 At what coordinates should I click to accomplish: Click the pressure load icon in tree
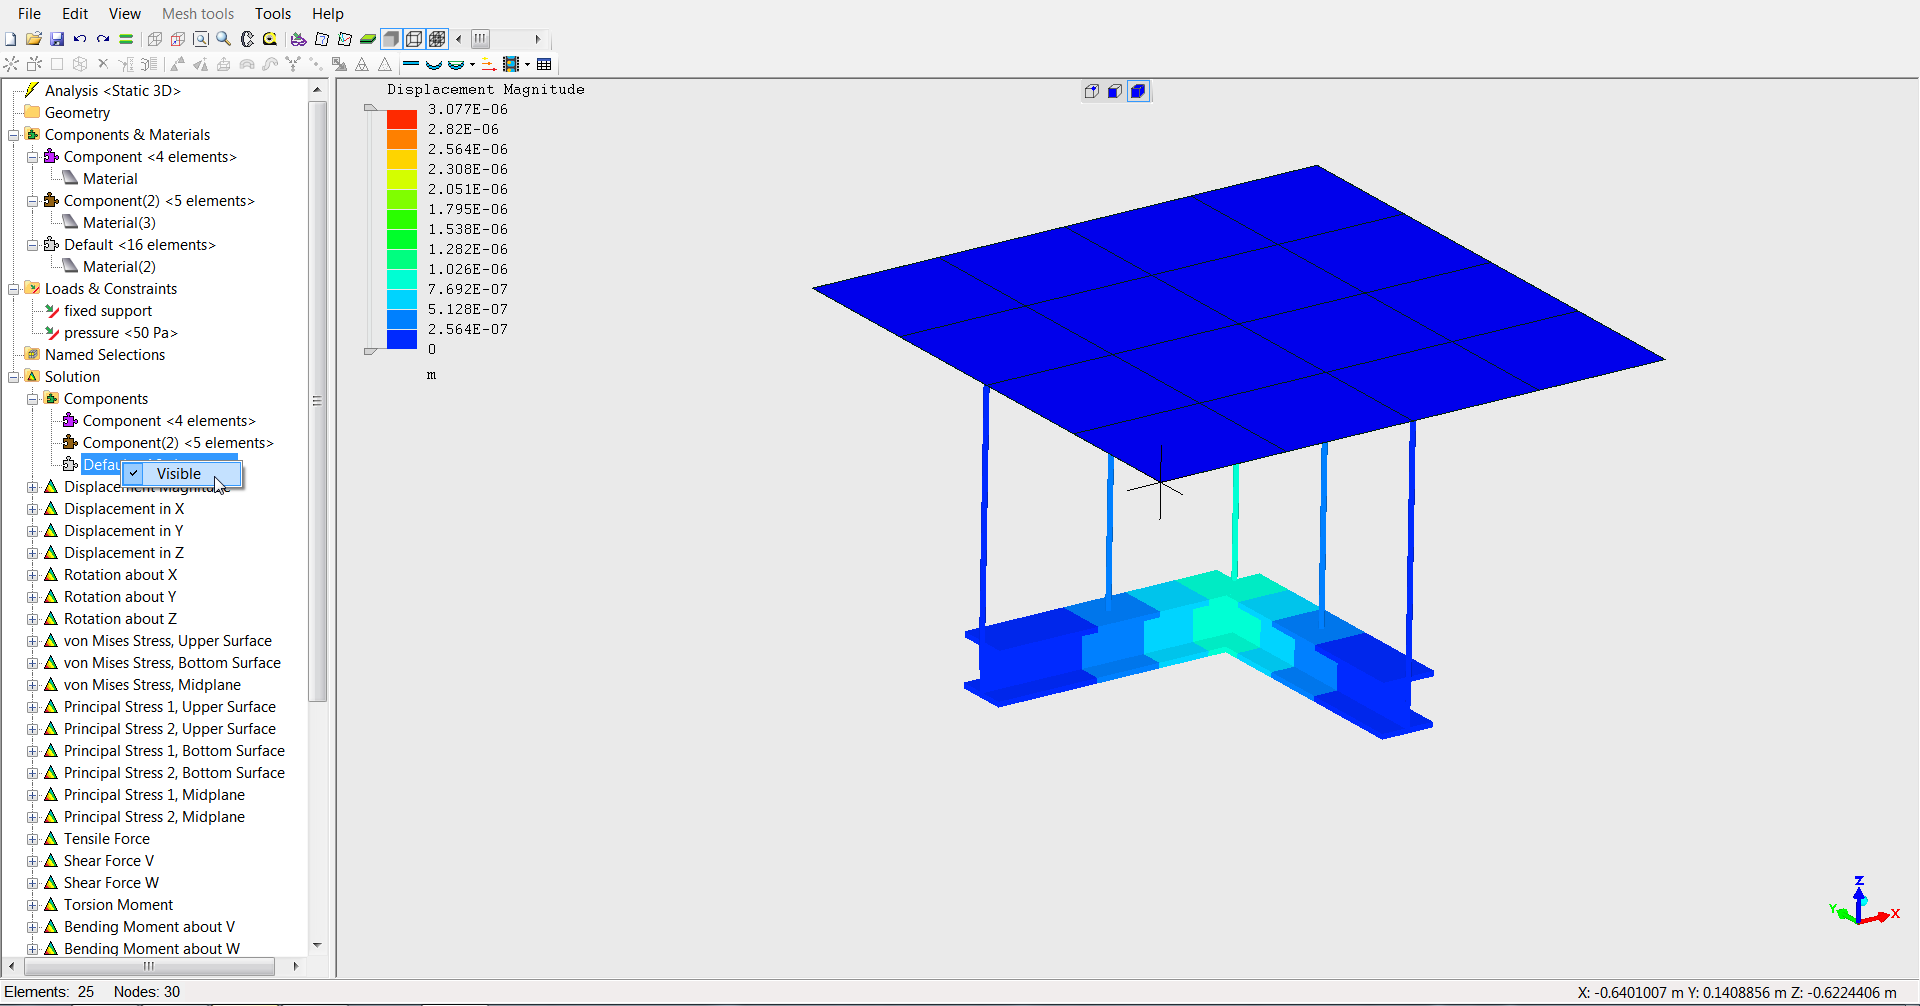coord(52,333)
